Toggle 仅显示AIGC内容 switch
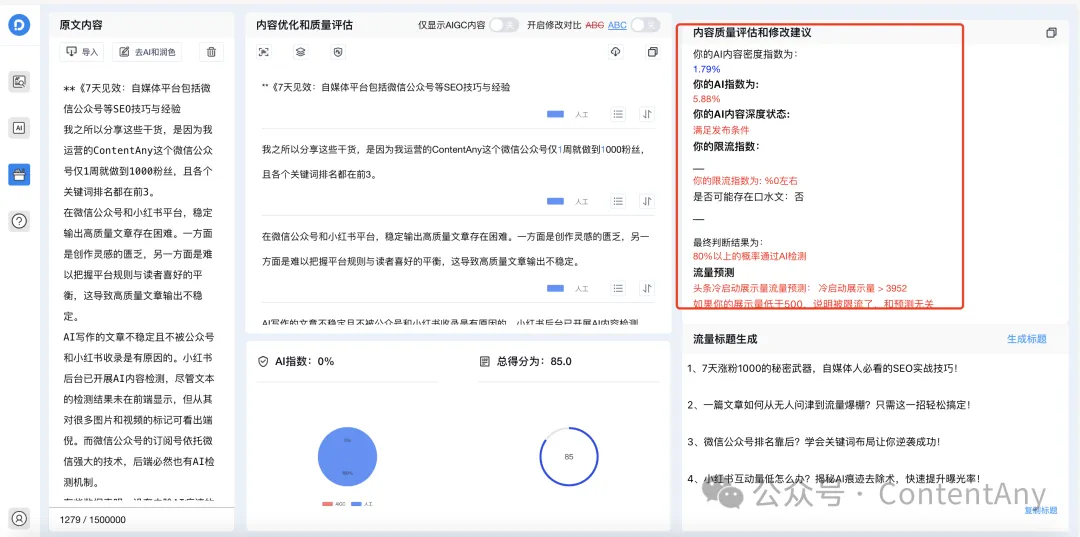The width and height of the screenshot is (1080, 537). click(x=503, y=25)
